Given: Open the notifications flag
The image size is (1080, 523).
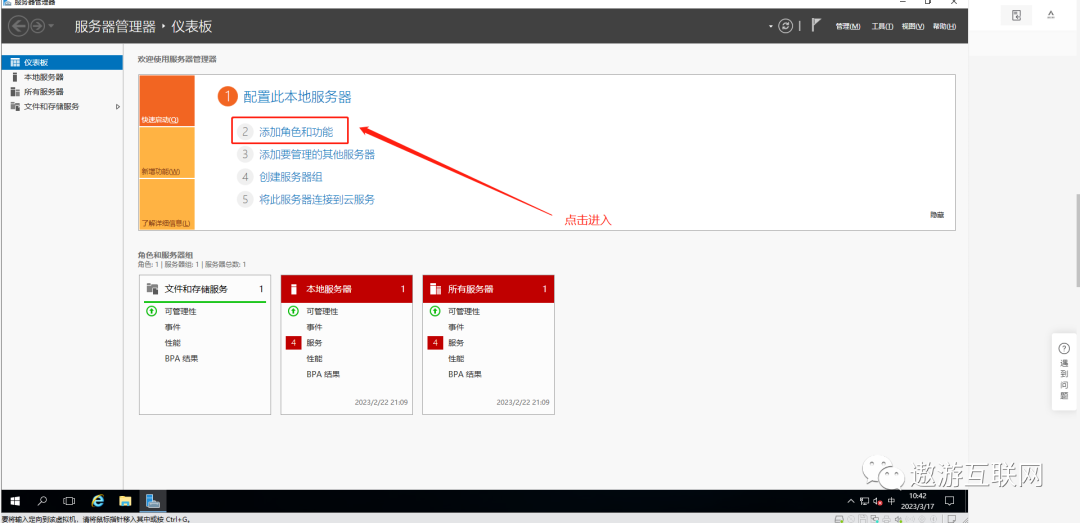Looking at the screenshot, I should (816, 25).
